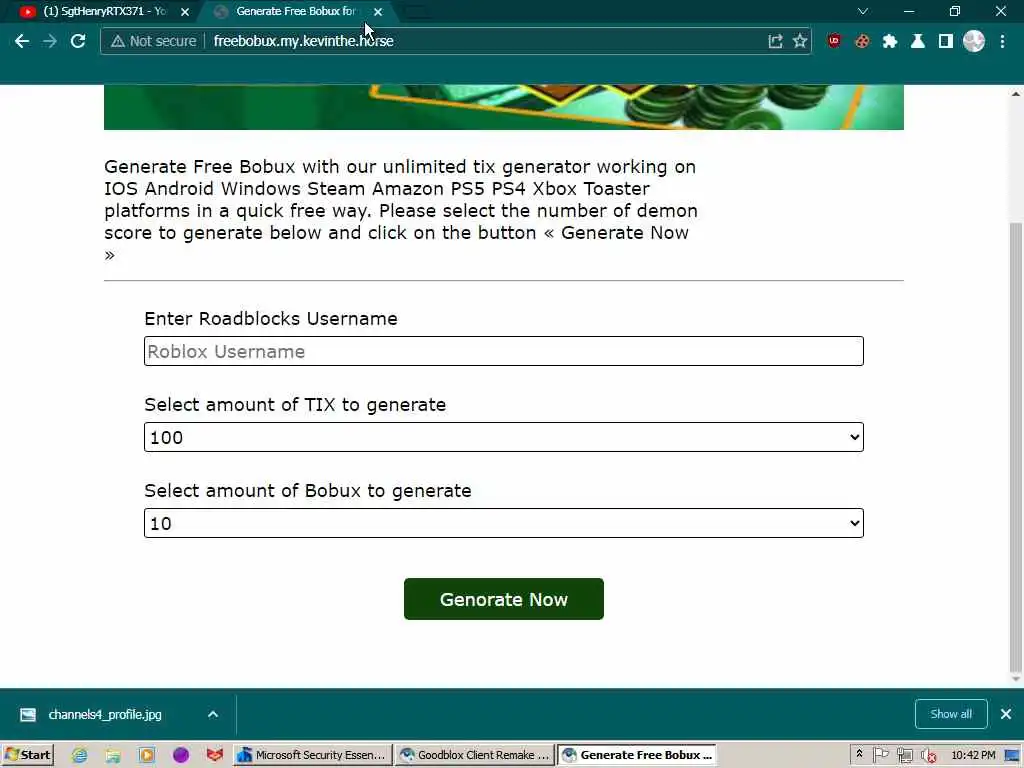1024x768 pixels.
Task: Switch to Goodblox Client Remake window
Action: coord(475,755)
